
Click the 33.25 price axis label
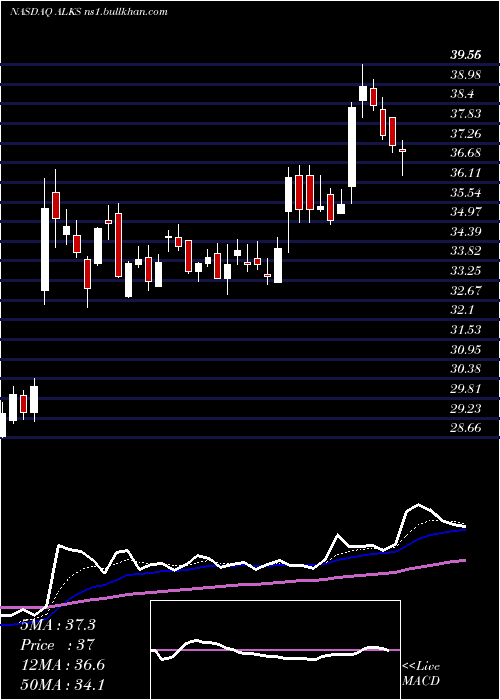point(466,271)
